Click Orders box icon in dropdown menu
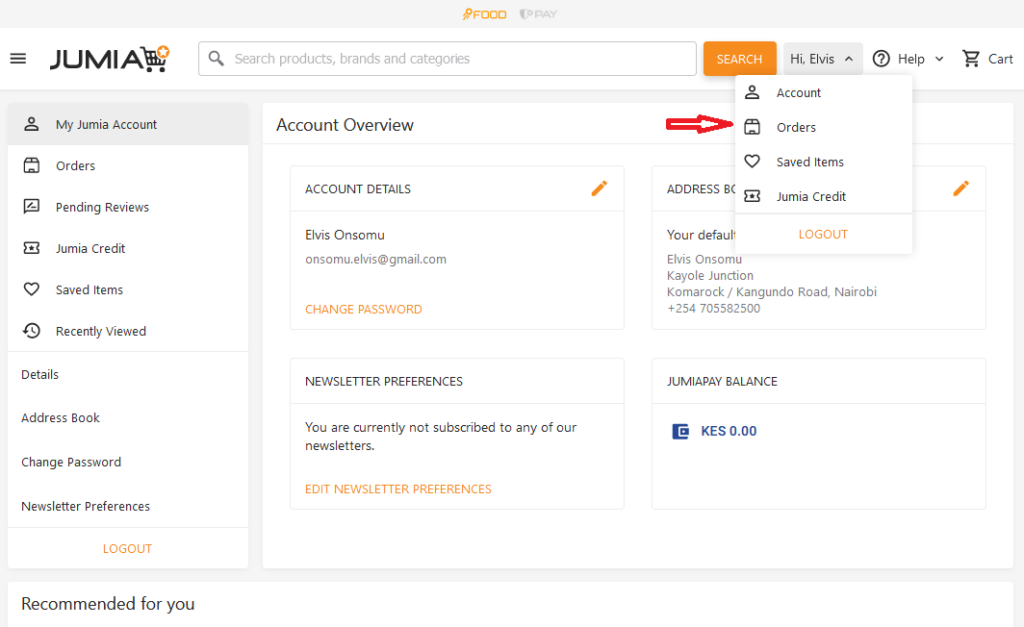Image resolution: width=1024 pixels, height=627 pixels. click(752, 127)
